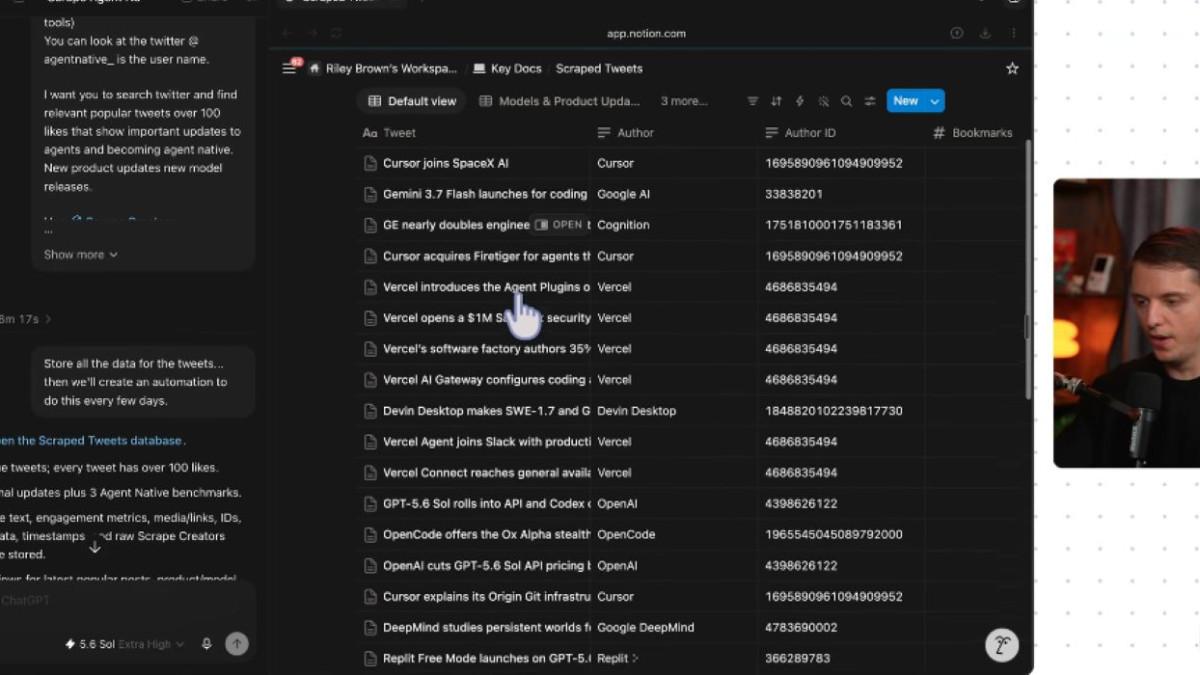Go to Riley Brown's Workspace breadcrumb

click(383, 68)
